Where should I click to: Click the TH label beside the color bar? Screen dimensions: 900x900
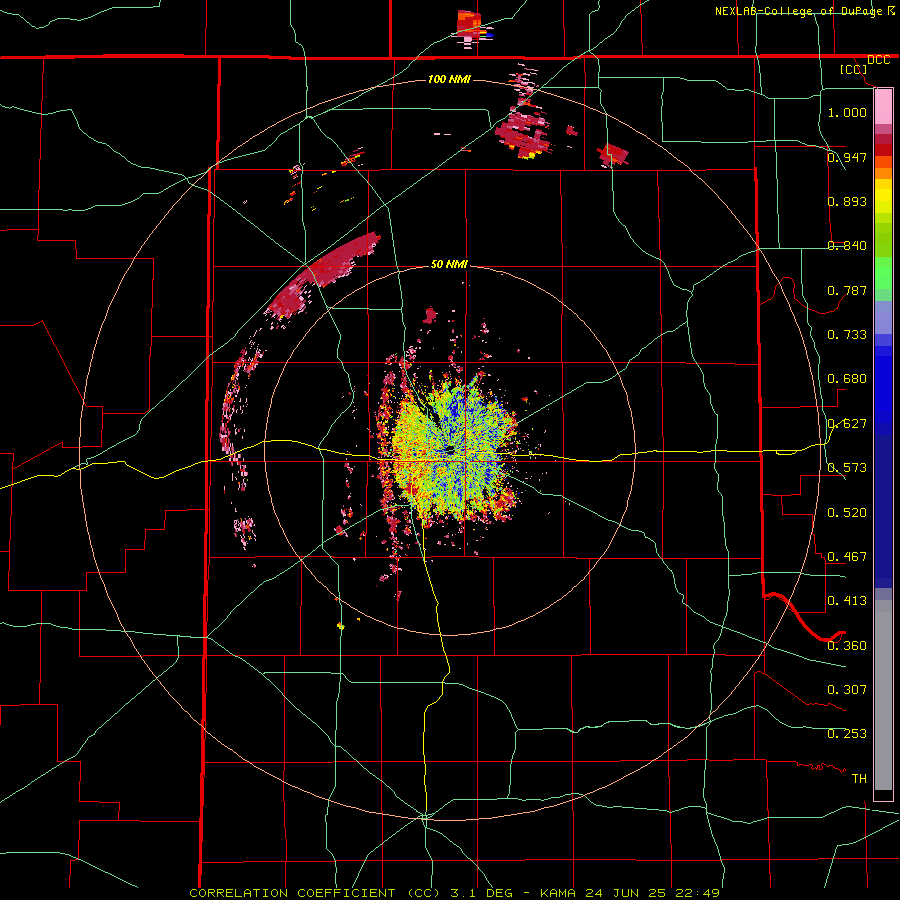859,779
